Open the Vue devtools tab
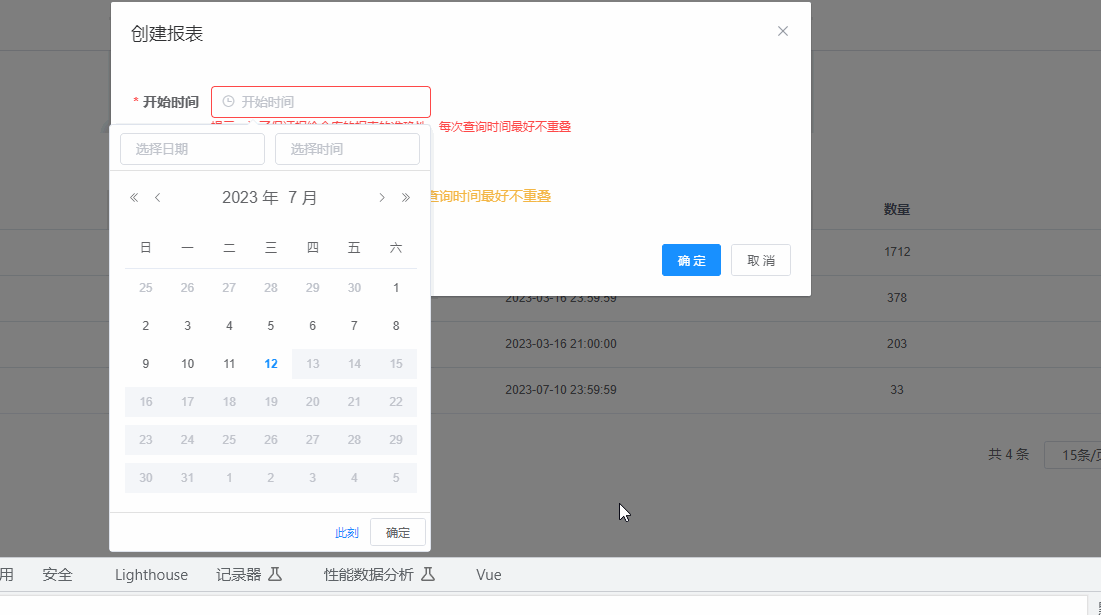Viewport: 1101px width, 615px height. 489,575
